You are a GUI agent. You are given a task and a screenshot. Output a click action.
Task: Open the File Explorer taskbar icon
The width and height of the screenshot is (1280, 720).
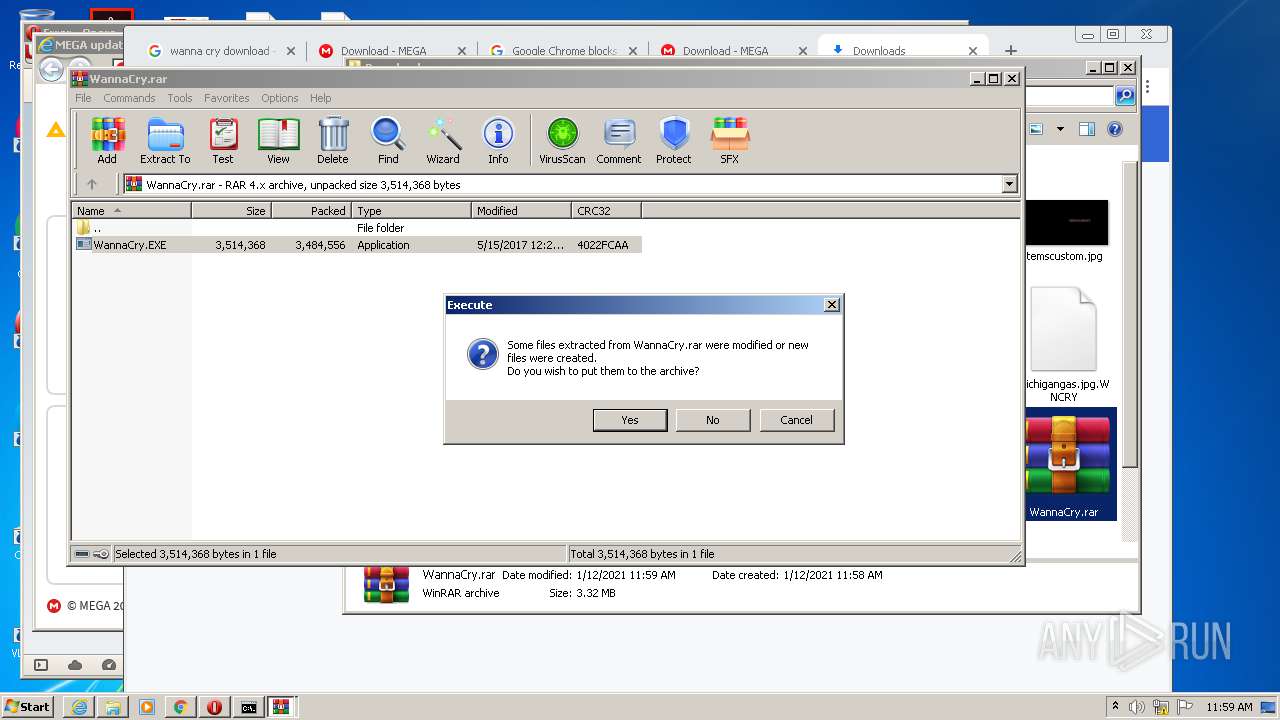(x=113, y=707)
